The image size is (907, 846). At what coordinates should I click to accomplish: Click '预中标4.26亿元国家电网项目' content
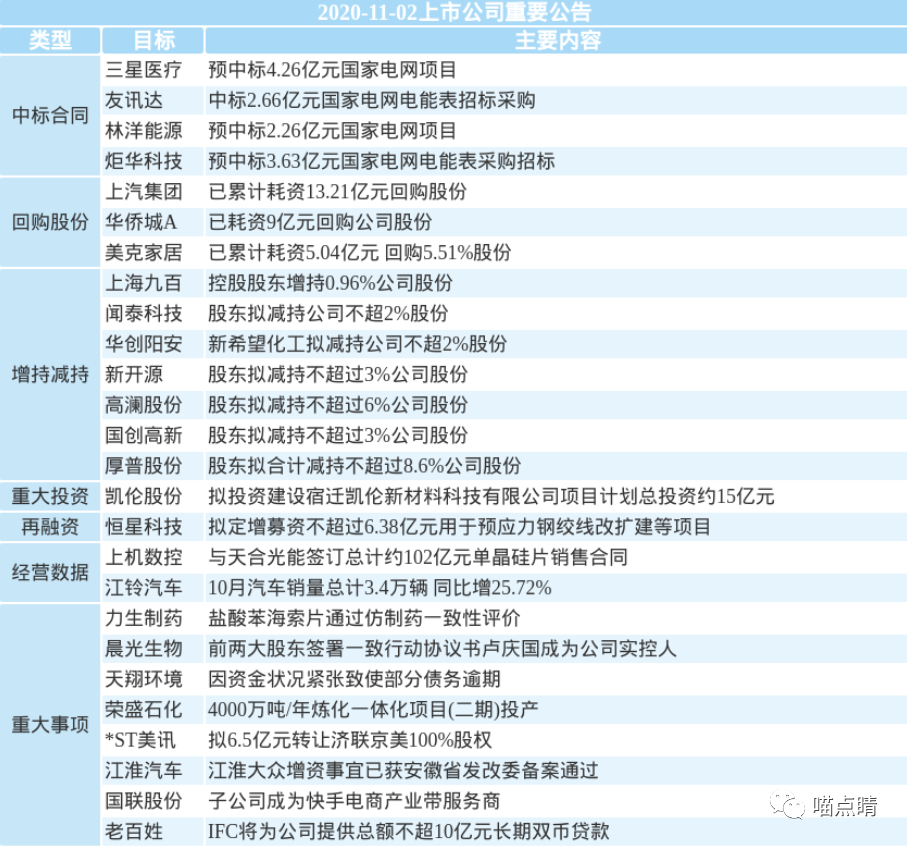coord(332,70)
